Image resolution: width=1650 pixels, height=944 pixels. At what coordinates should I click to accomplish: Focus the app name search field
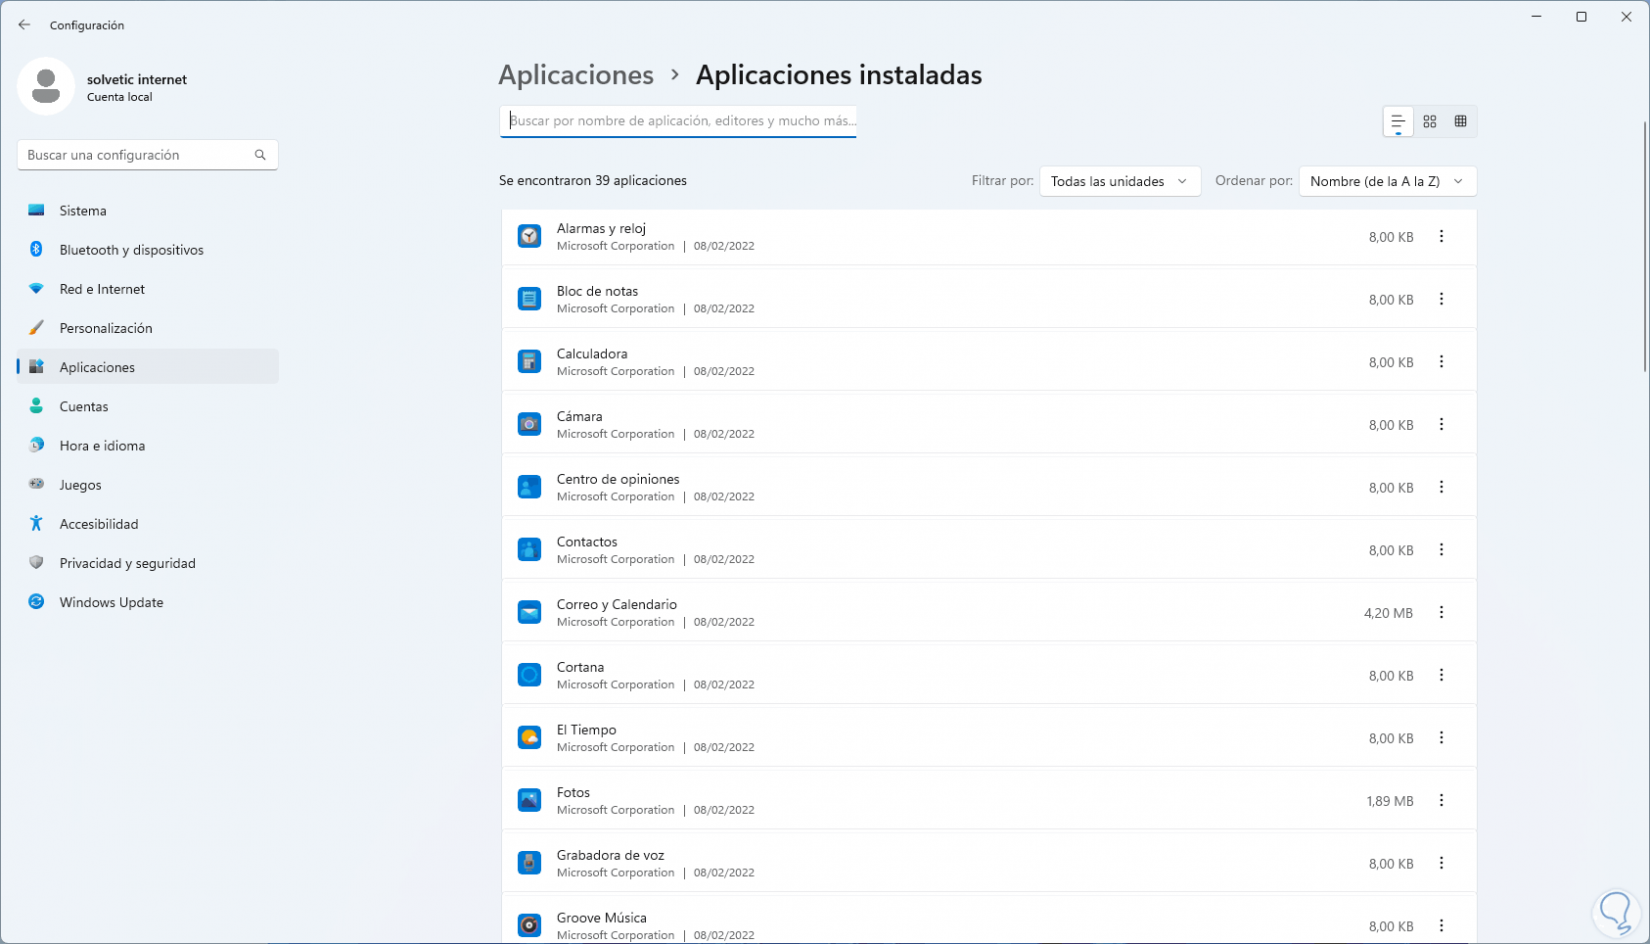678,121
